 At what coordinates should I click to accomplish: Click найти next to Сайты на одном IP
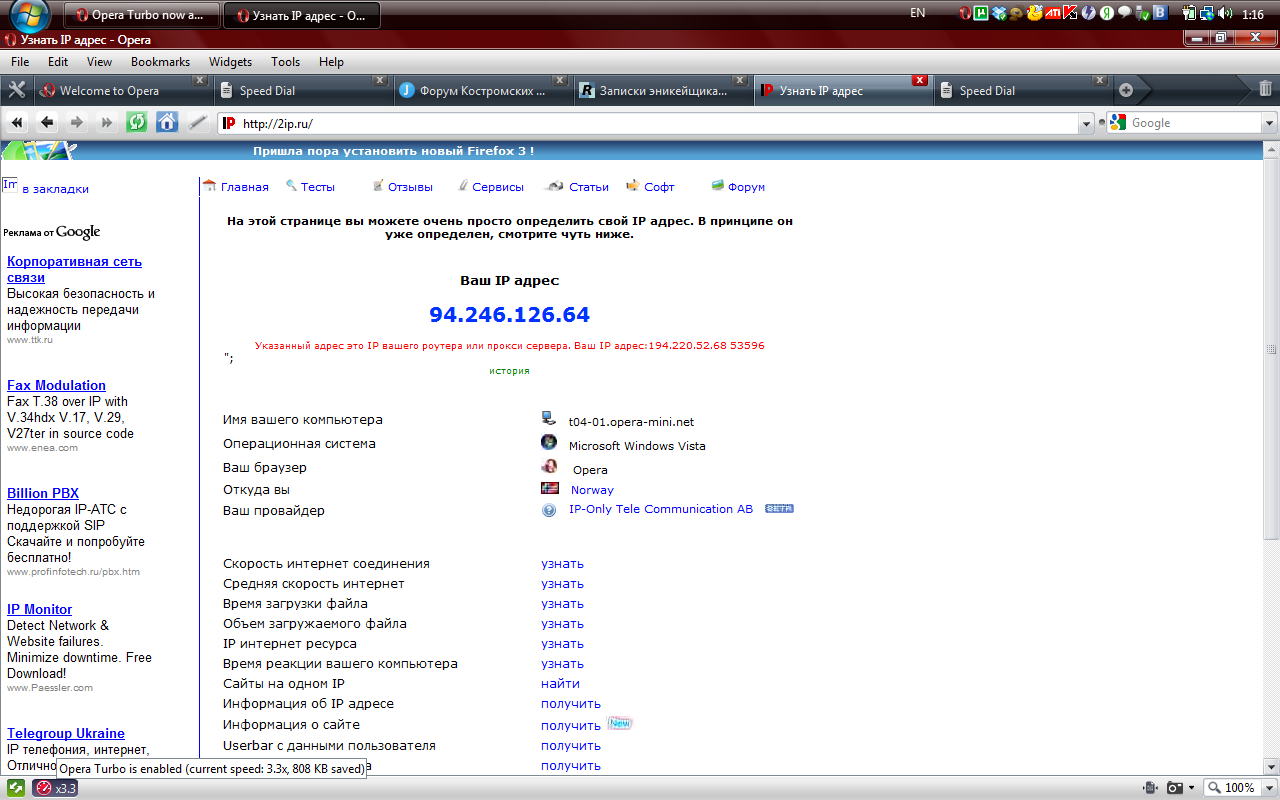[x=560, y=684]
